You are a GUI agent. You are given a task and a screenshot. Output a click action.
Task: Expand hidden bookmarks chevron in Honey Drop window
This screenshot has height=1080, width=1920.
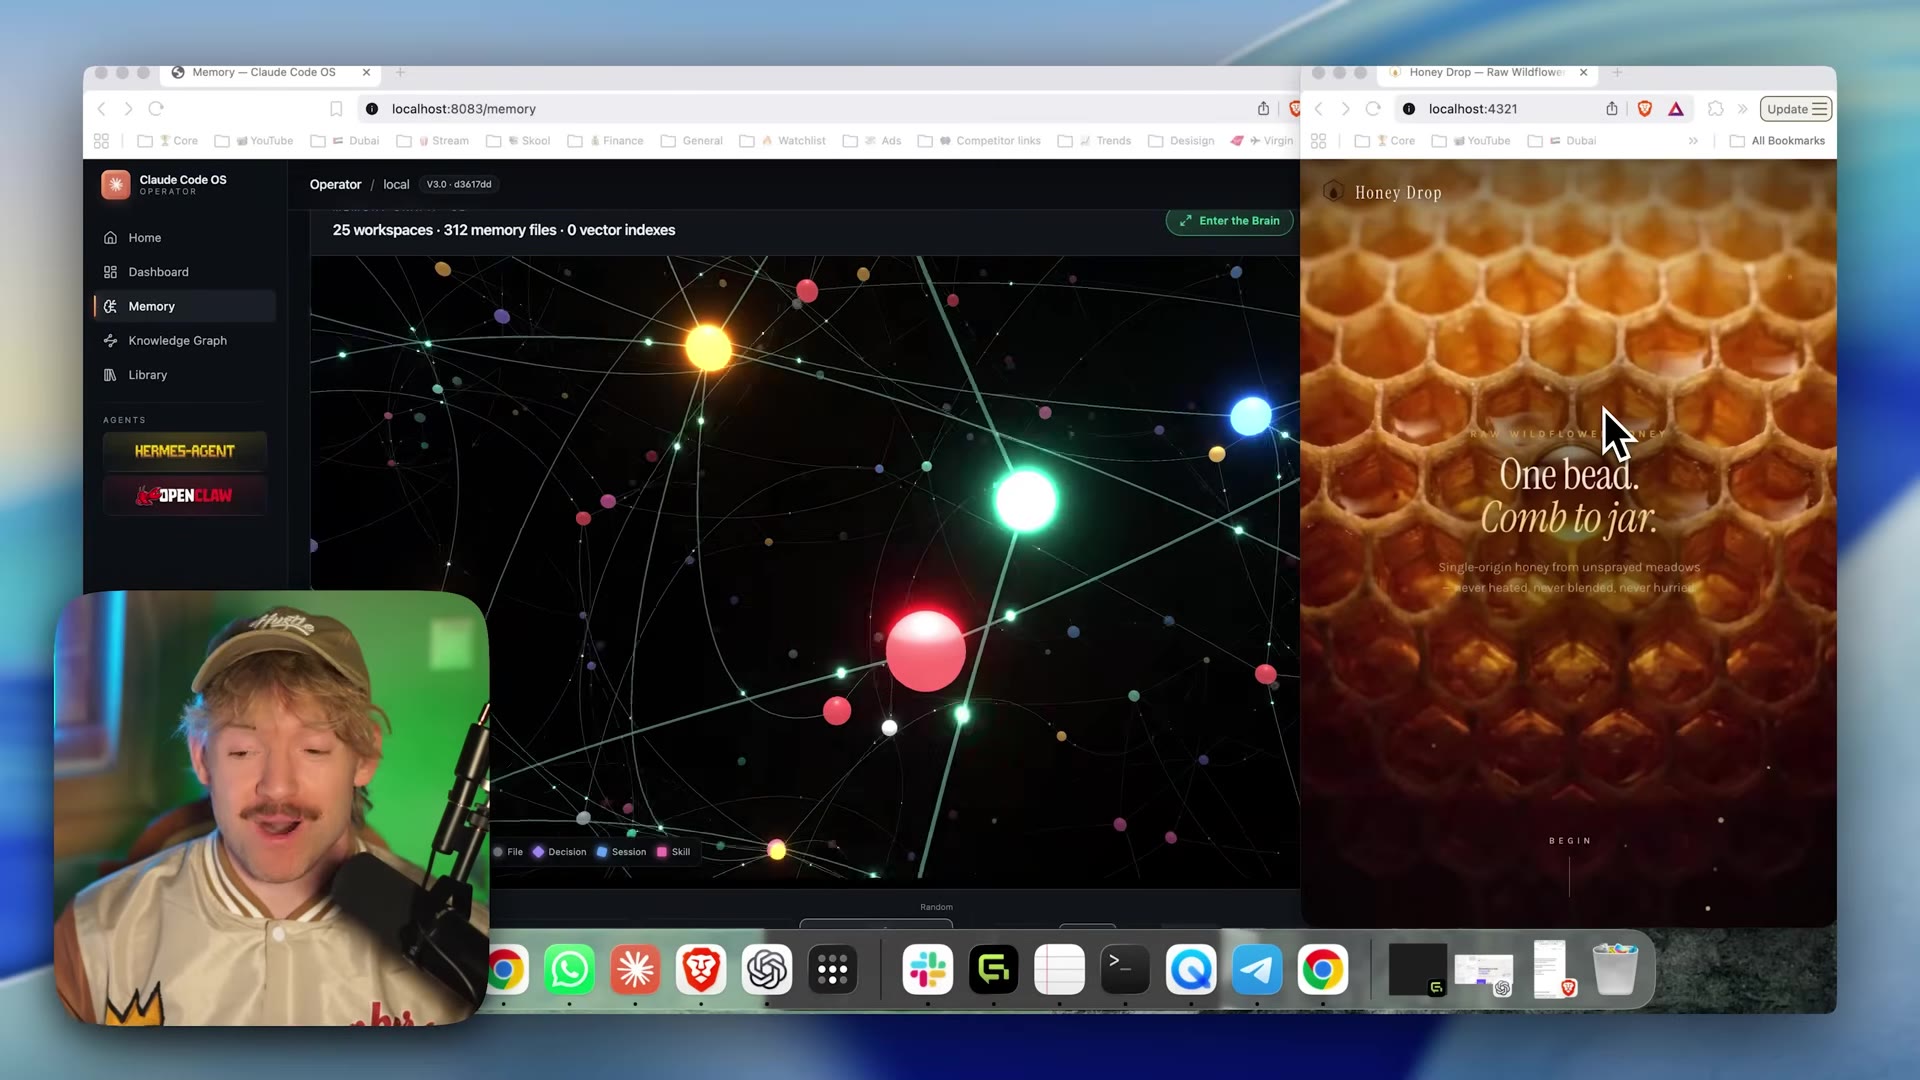click(1693, 141)
